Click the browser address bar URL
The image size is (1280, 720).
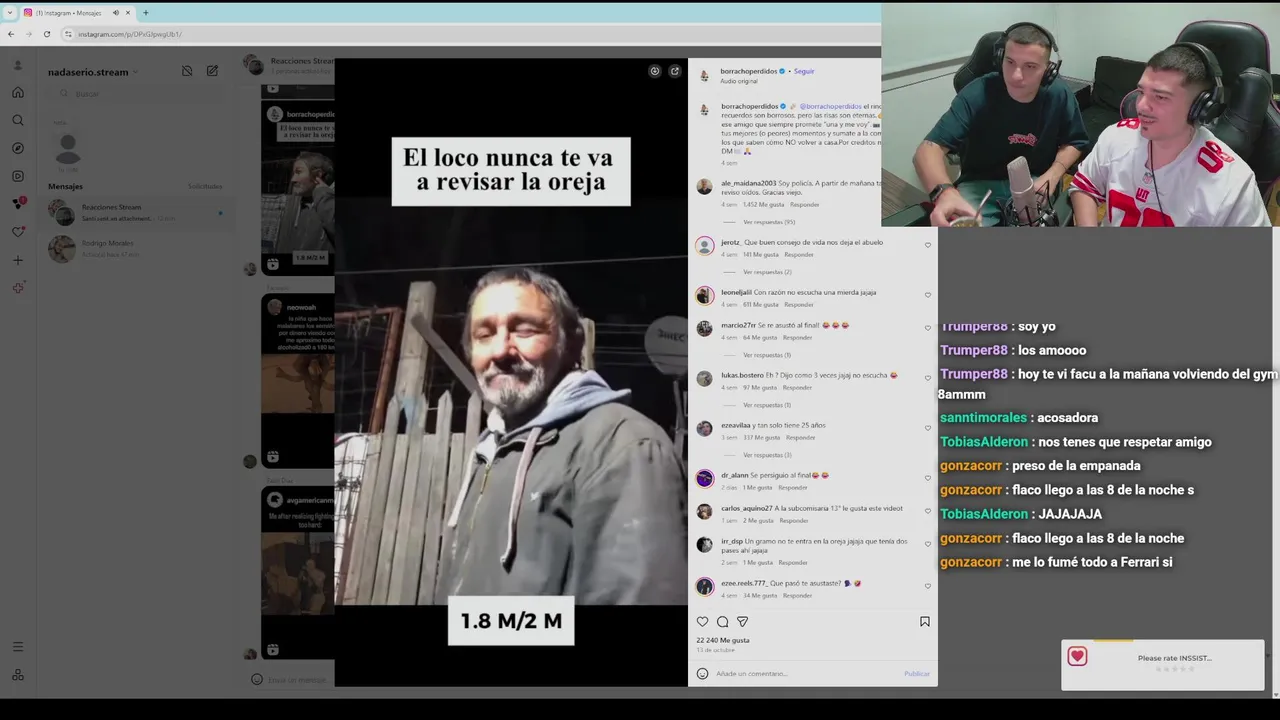[x=130, y=34]
